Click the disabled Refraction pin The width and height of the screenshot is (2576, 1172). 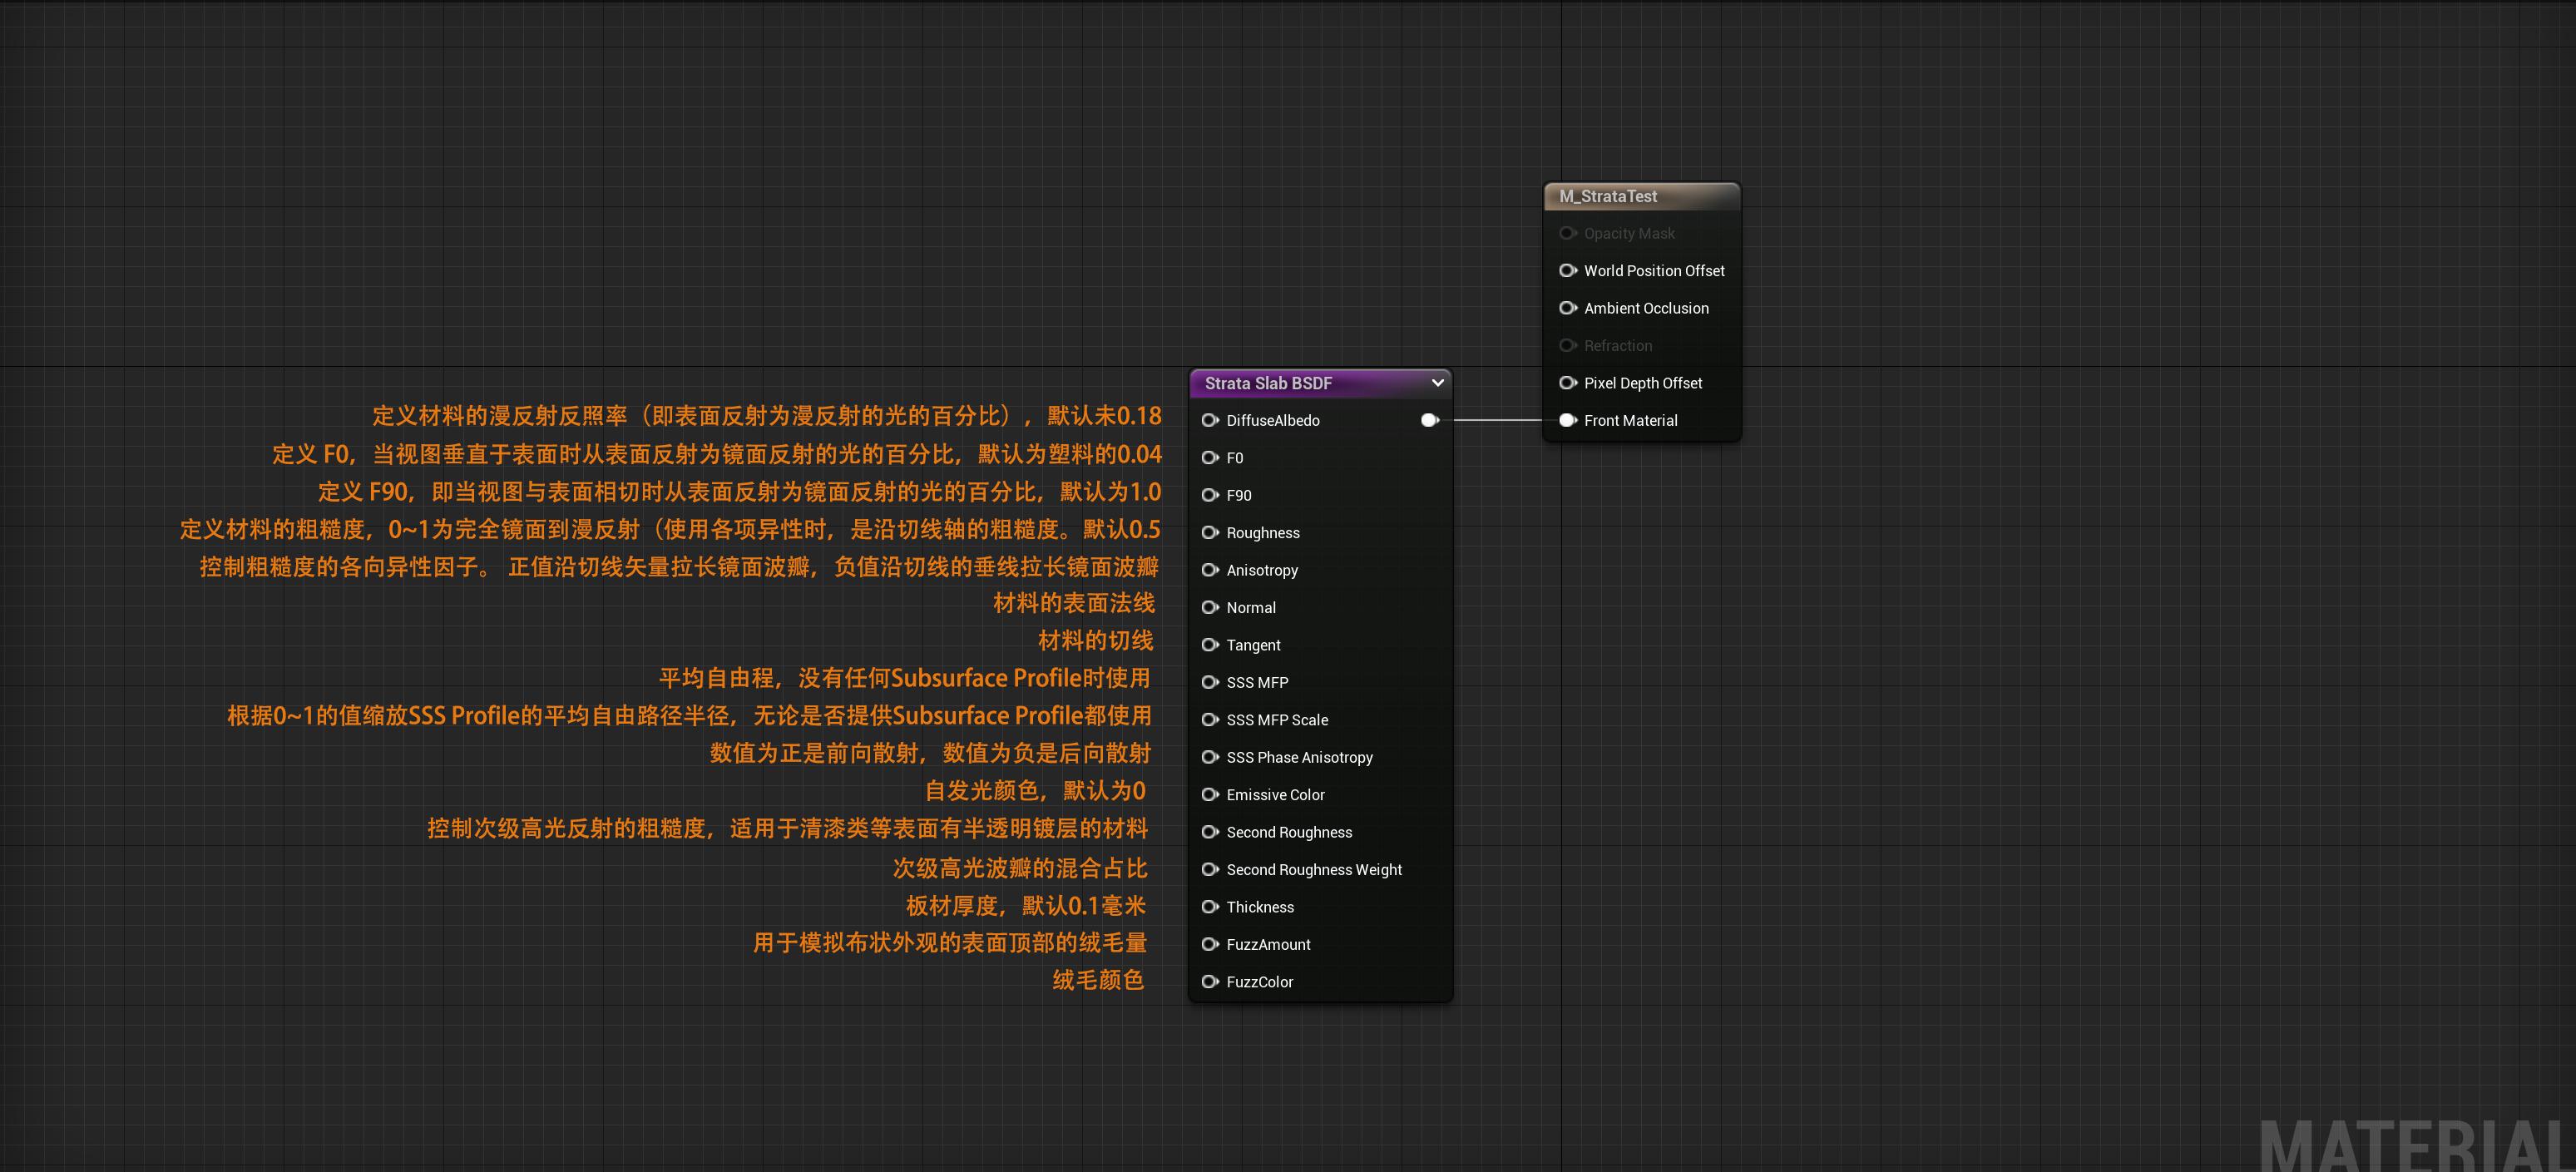coord(1568,345)
